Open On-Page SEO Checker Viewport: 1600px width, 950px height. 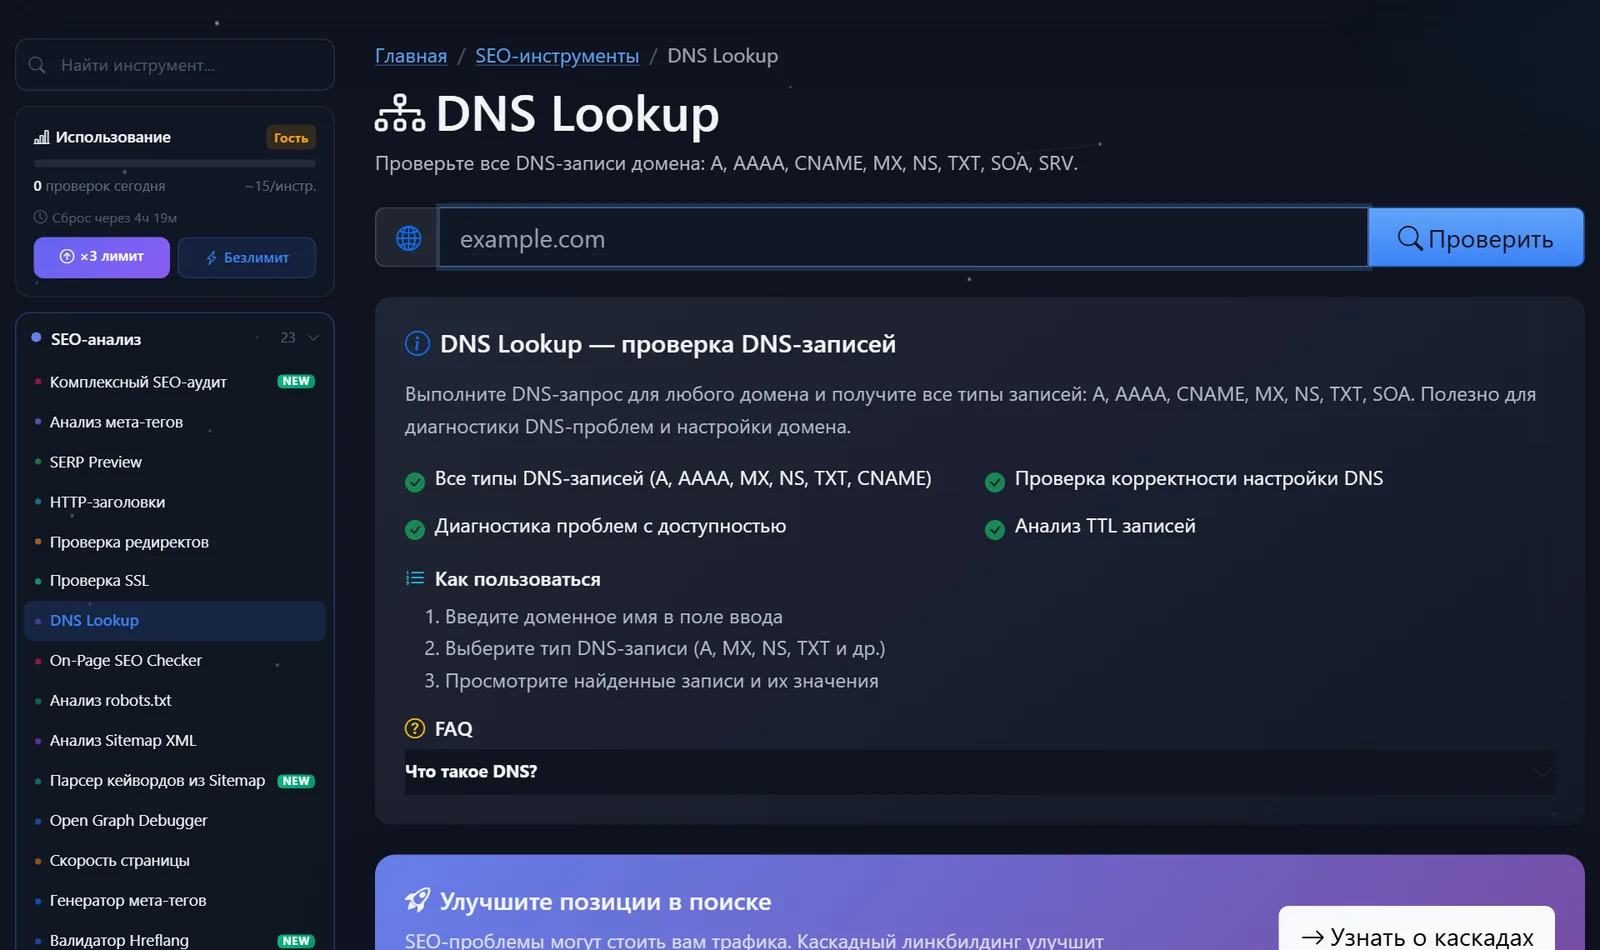click(x=175, y=661)
